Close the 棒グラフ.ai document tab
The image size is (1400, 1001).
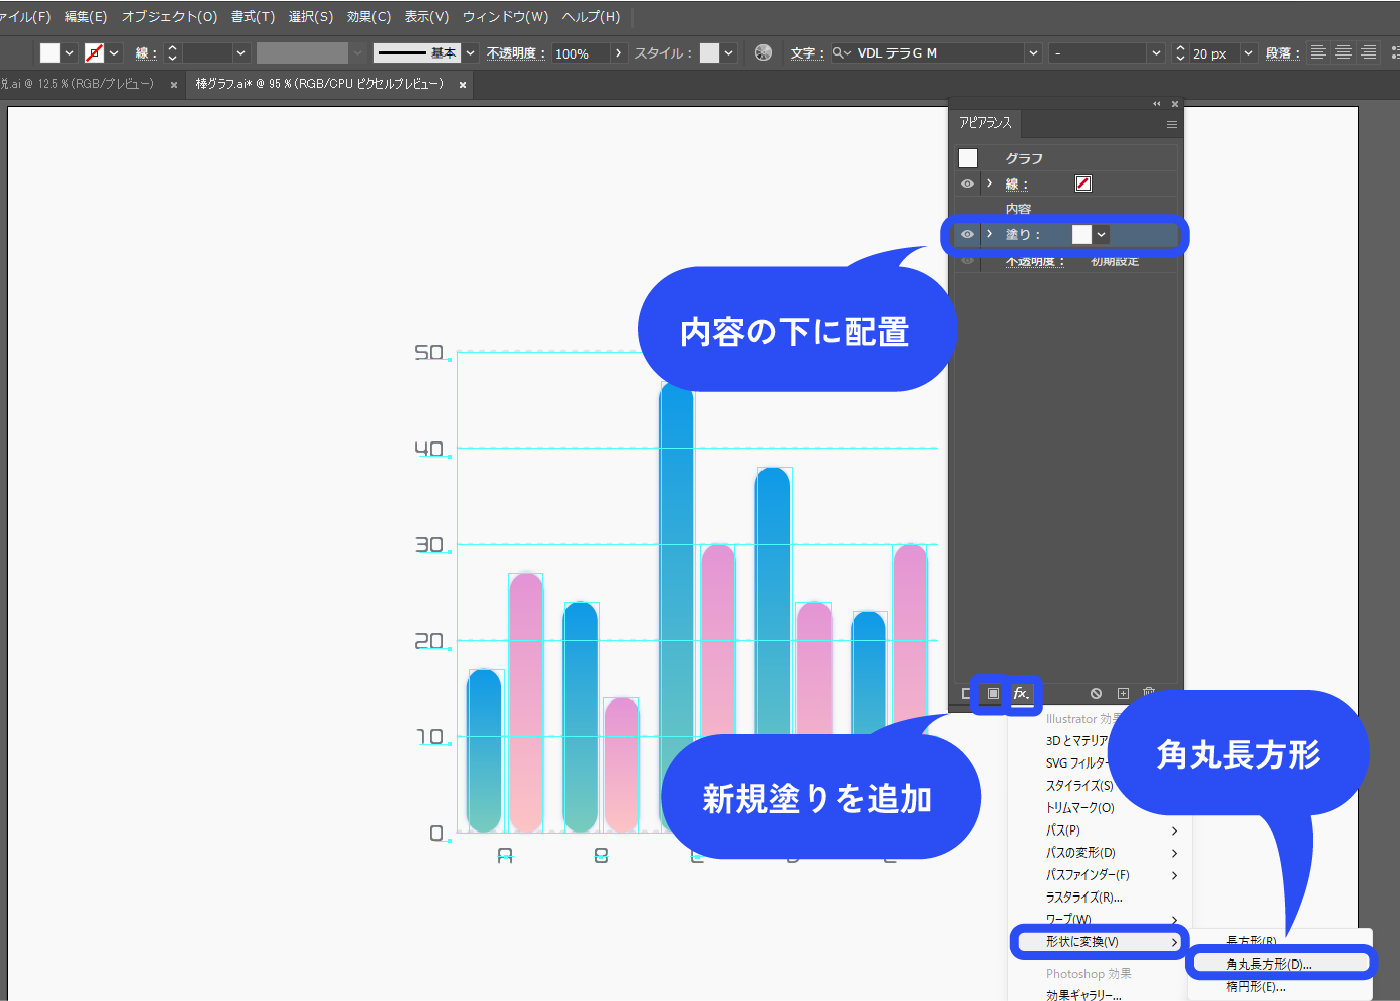[463, 85]
